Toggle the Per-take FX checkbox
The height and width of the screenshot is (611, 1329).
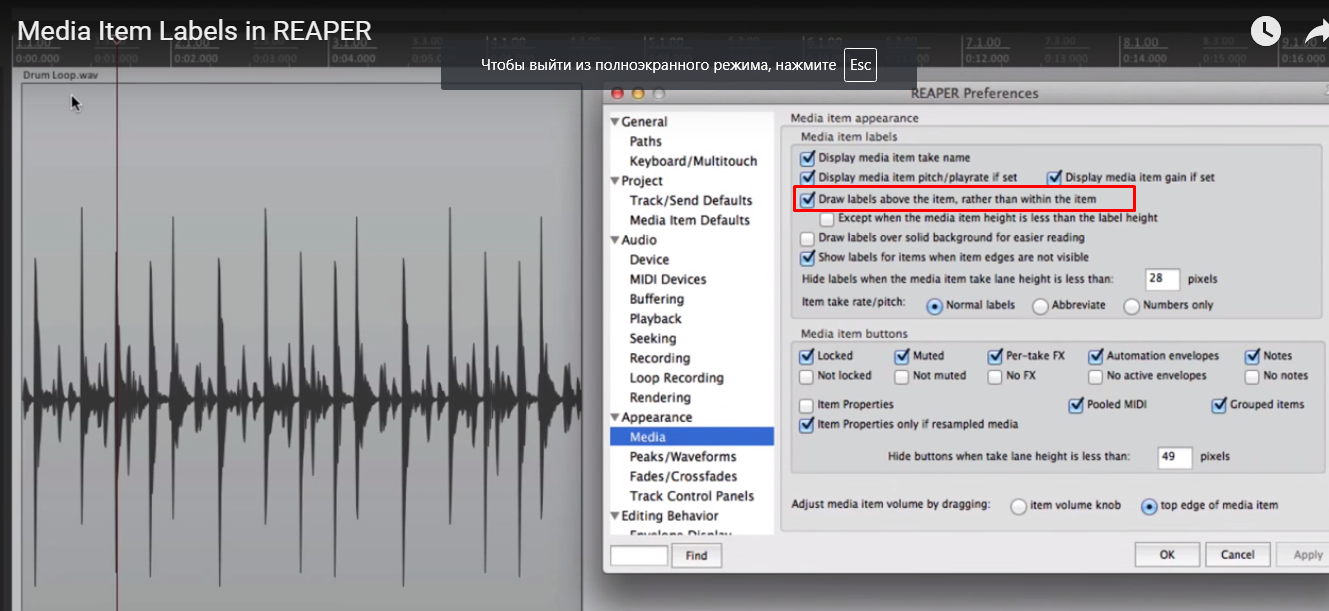[x=995, y=356]
